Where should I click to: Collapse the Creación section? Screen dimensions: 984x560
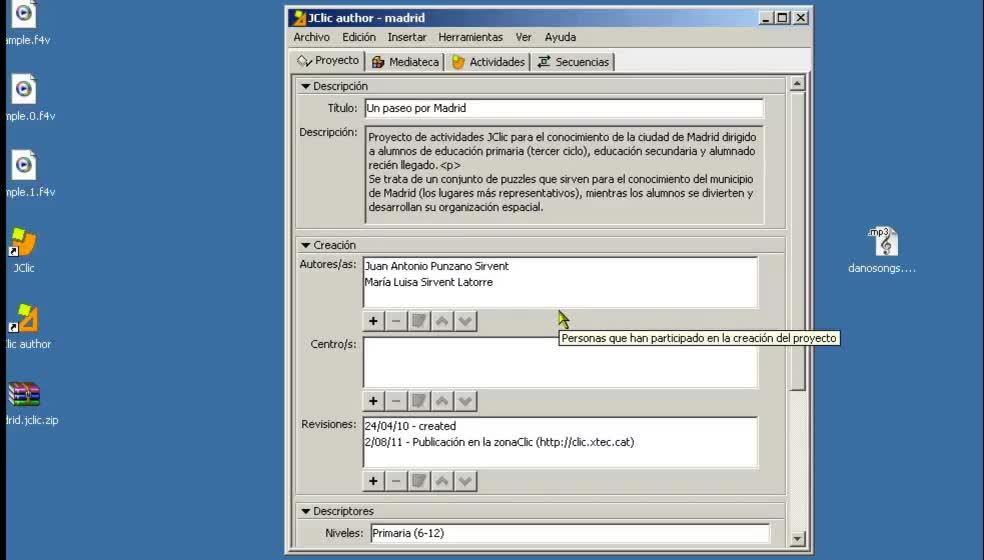pos(306,245)
